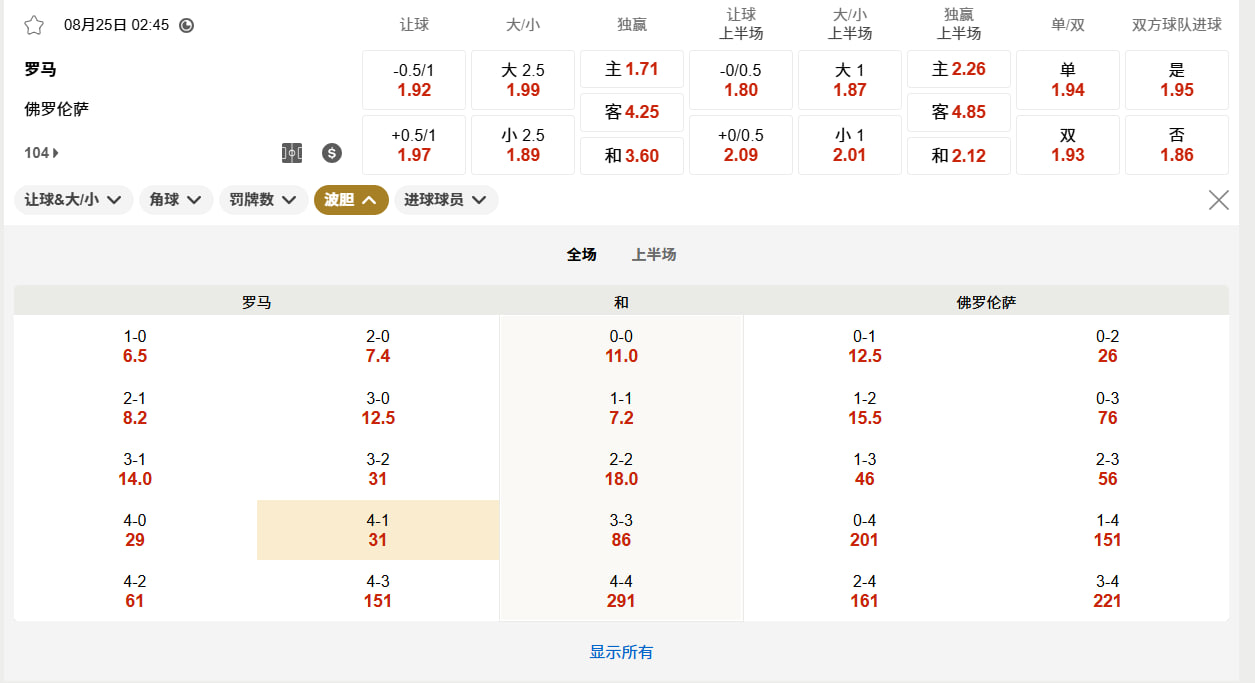This screenshot has height=683, width=1255.
Task: Pick correct score 1-0 at 6.5
Action: (x=135, y=346)
